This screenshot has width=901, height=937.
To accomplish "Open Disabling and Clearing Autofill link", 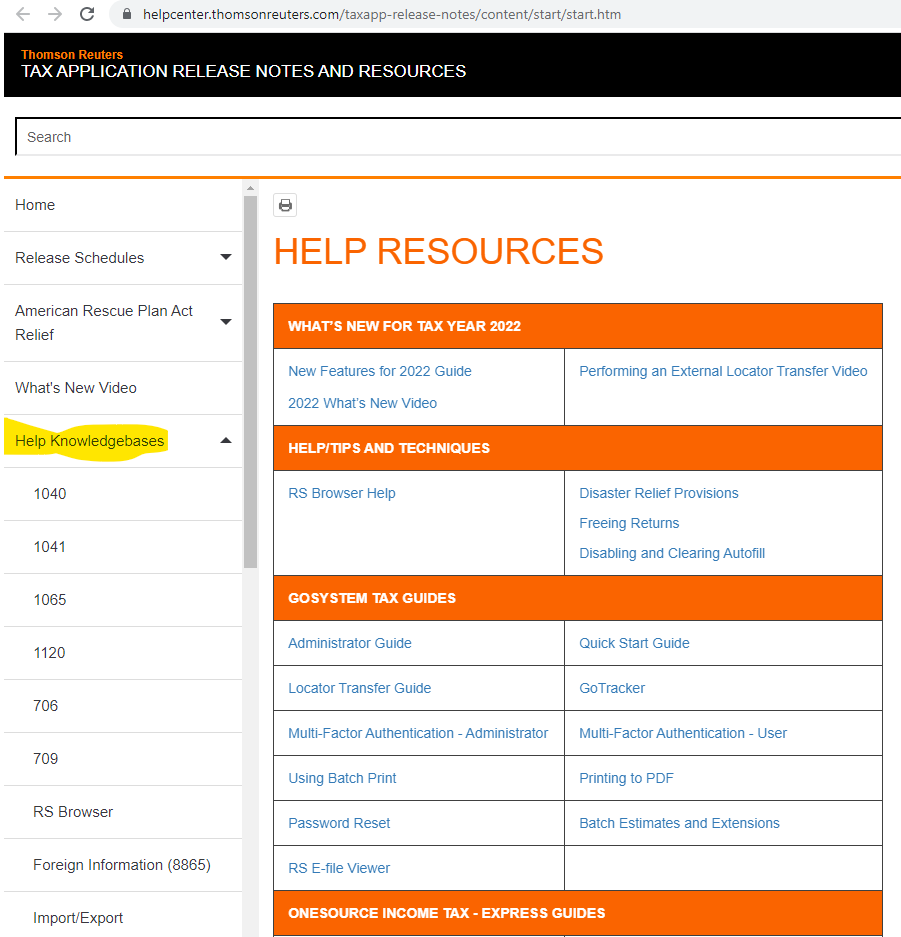I will (672, 553).
